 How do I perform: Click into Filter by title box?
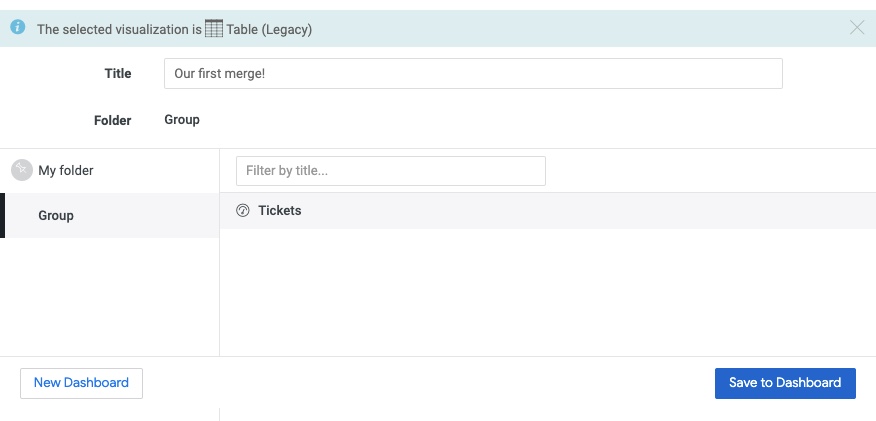coord(390,171)
